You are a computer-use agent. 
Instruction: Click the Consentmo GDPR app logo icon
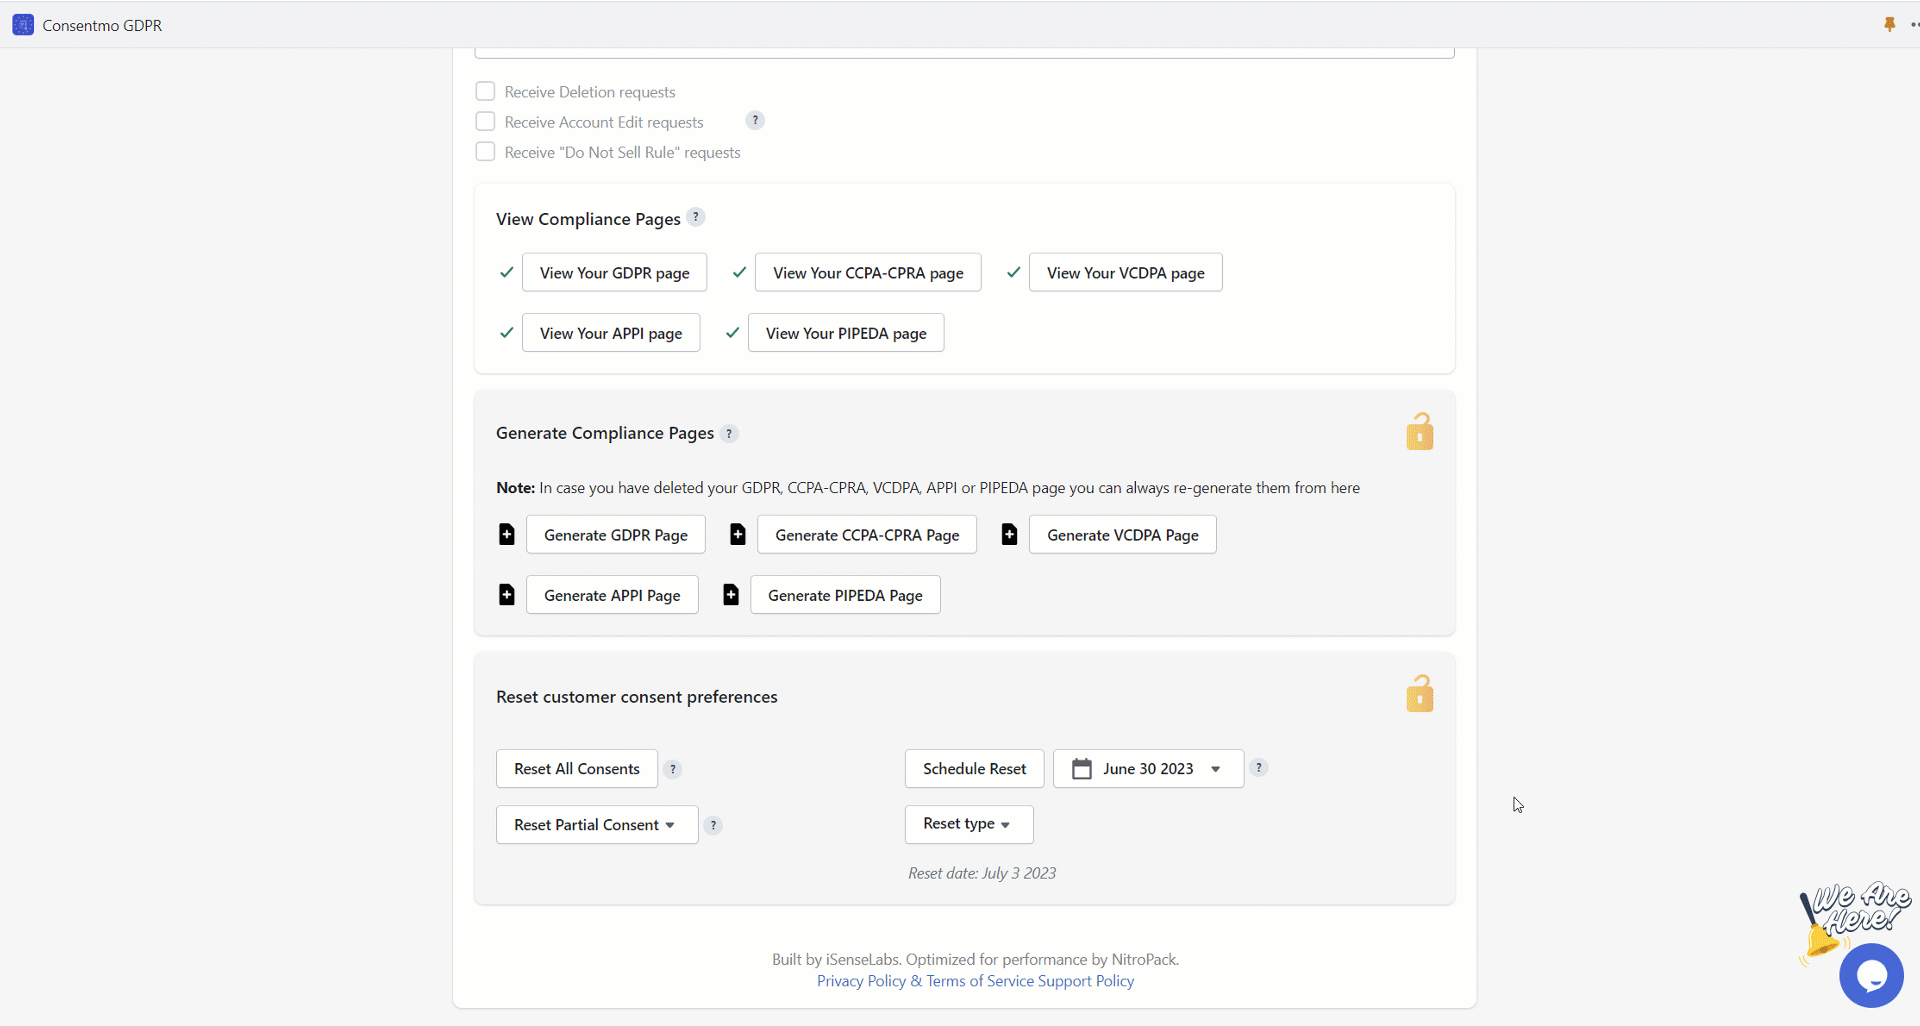tap(23, 25)
